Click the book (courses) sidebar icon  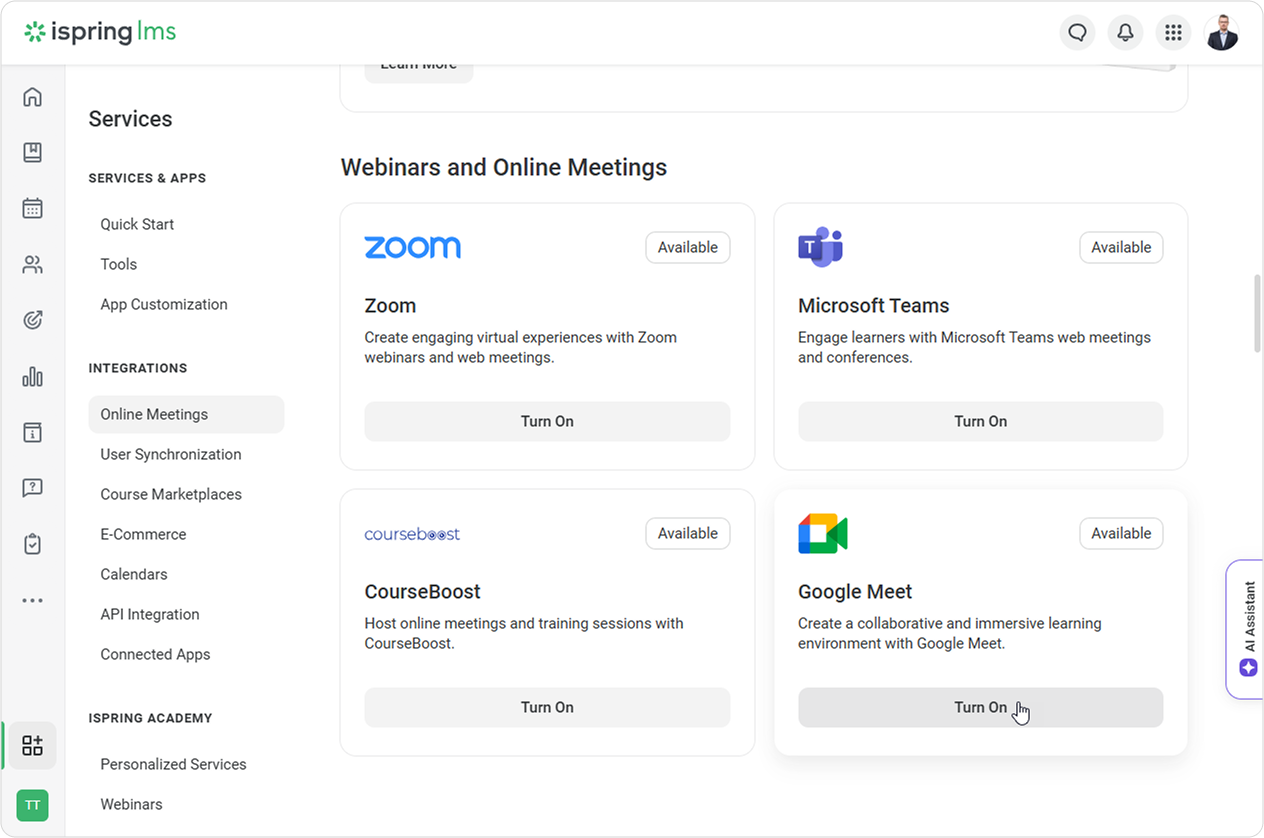(33, 152)
